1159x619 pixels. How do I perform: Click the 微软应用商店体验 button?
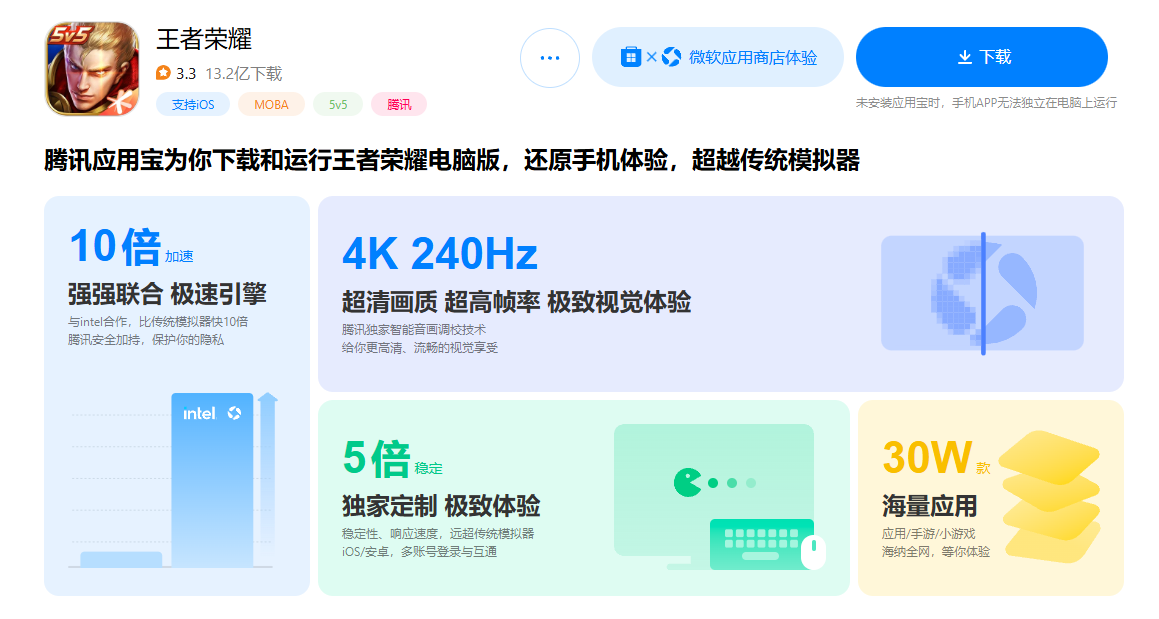(718, 58)
